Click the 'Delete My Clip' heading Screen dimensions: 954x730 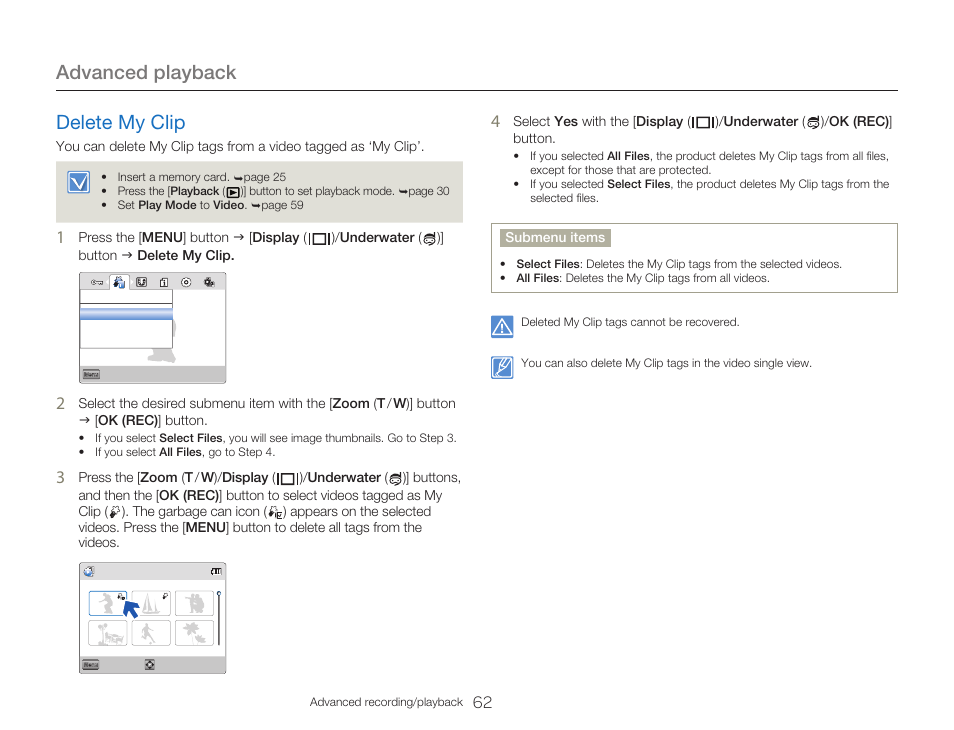(x=120, y=122)
